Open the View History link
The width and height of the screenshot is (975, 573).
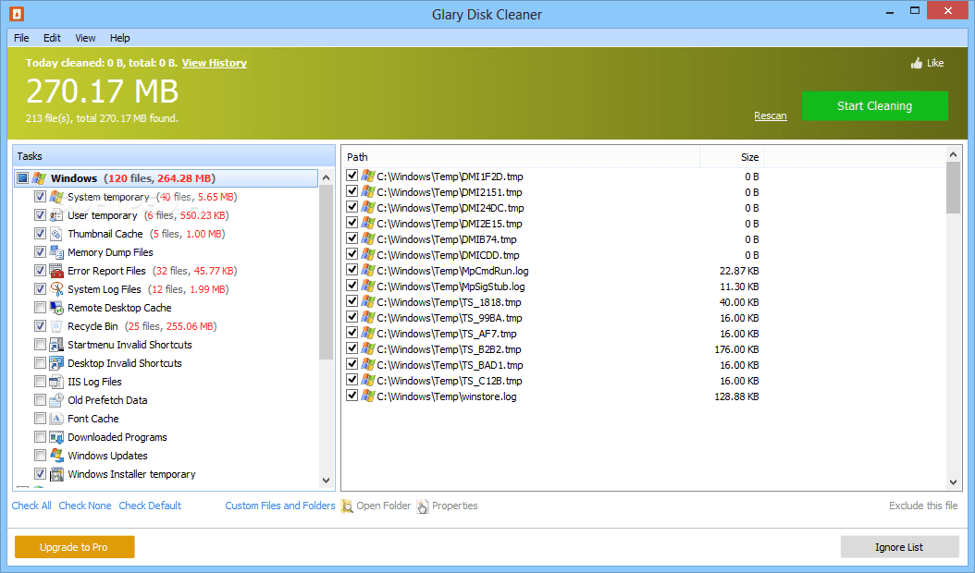point(214,63)
